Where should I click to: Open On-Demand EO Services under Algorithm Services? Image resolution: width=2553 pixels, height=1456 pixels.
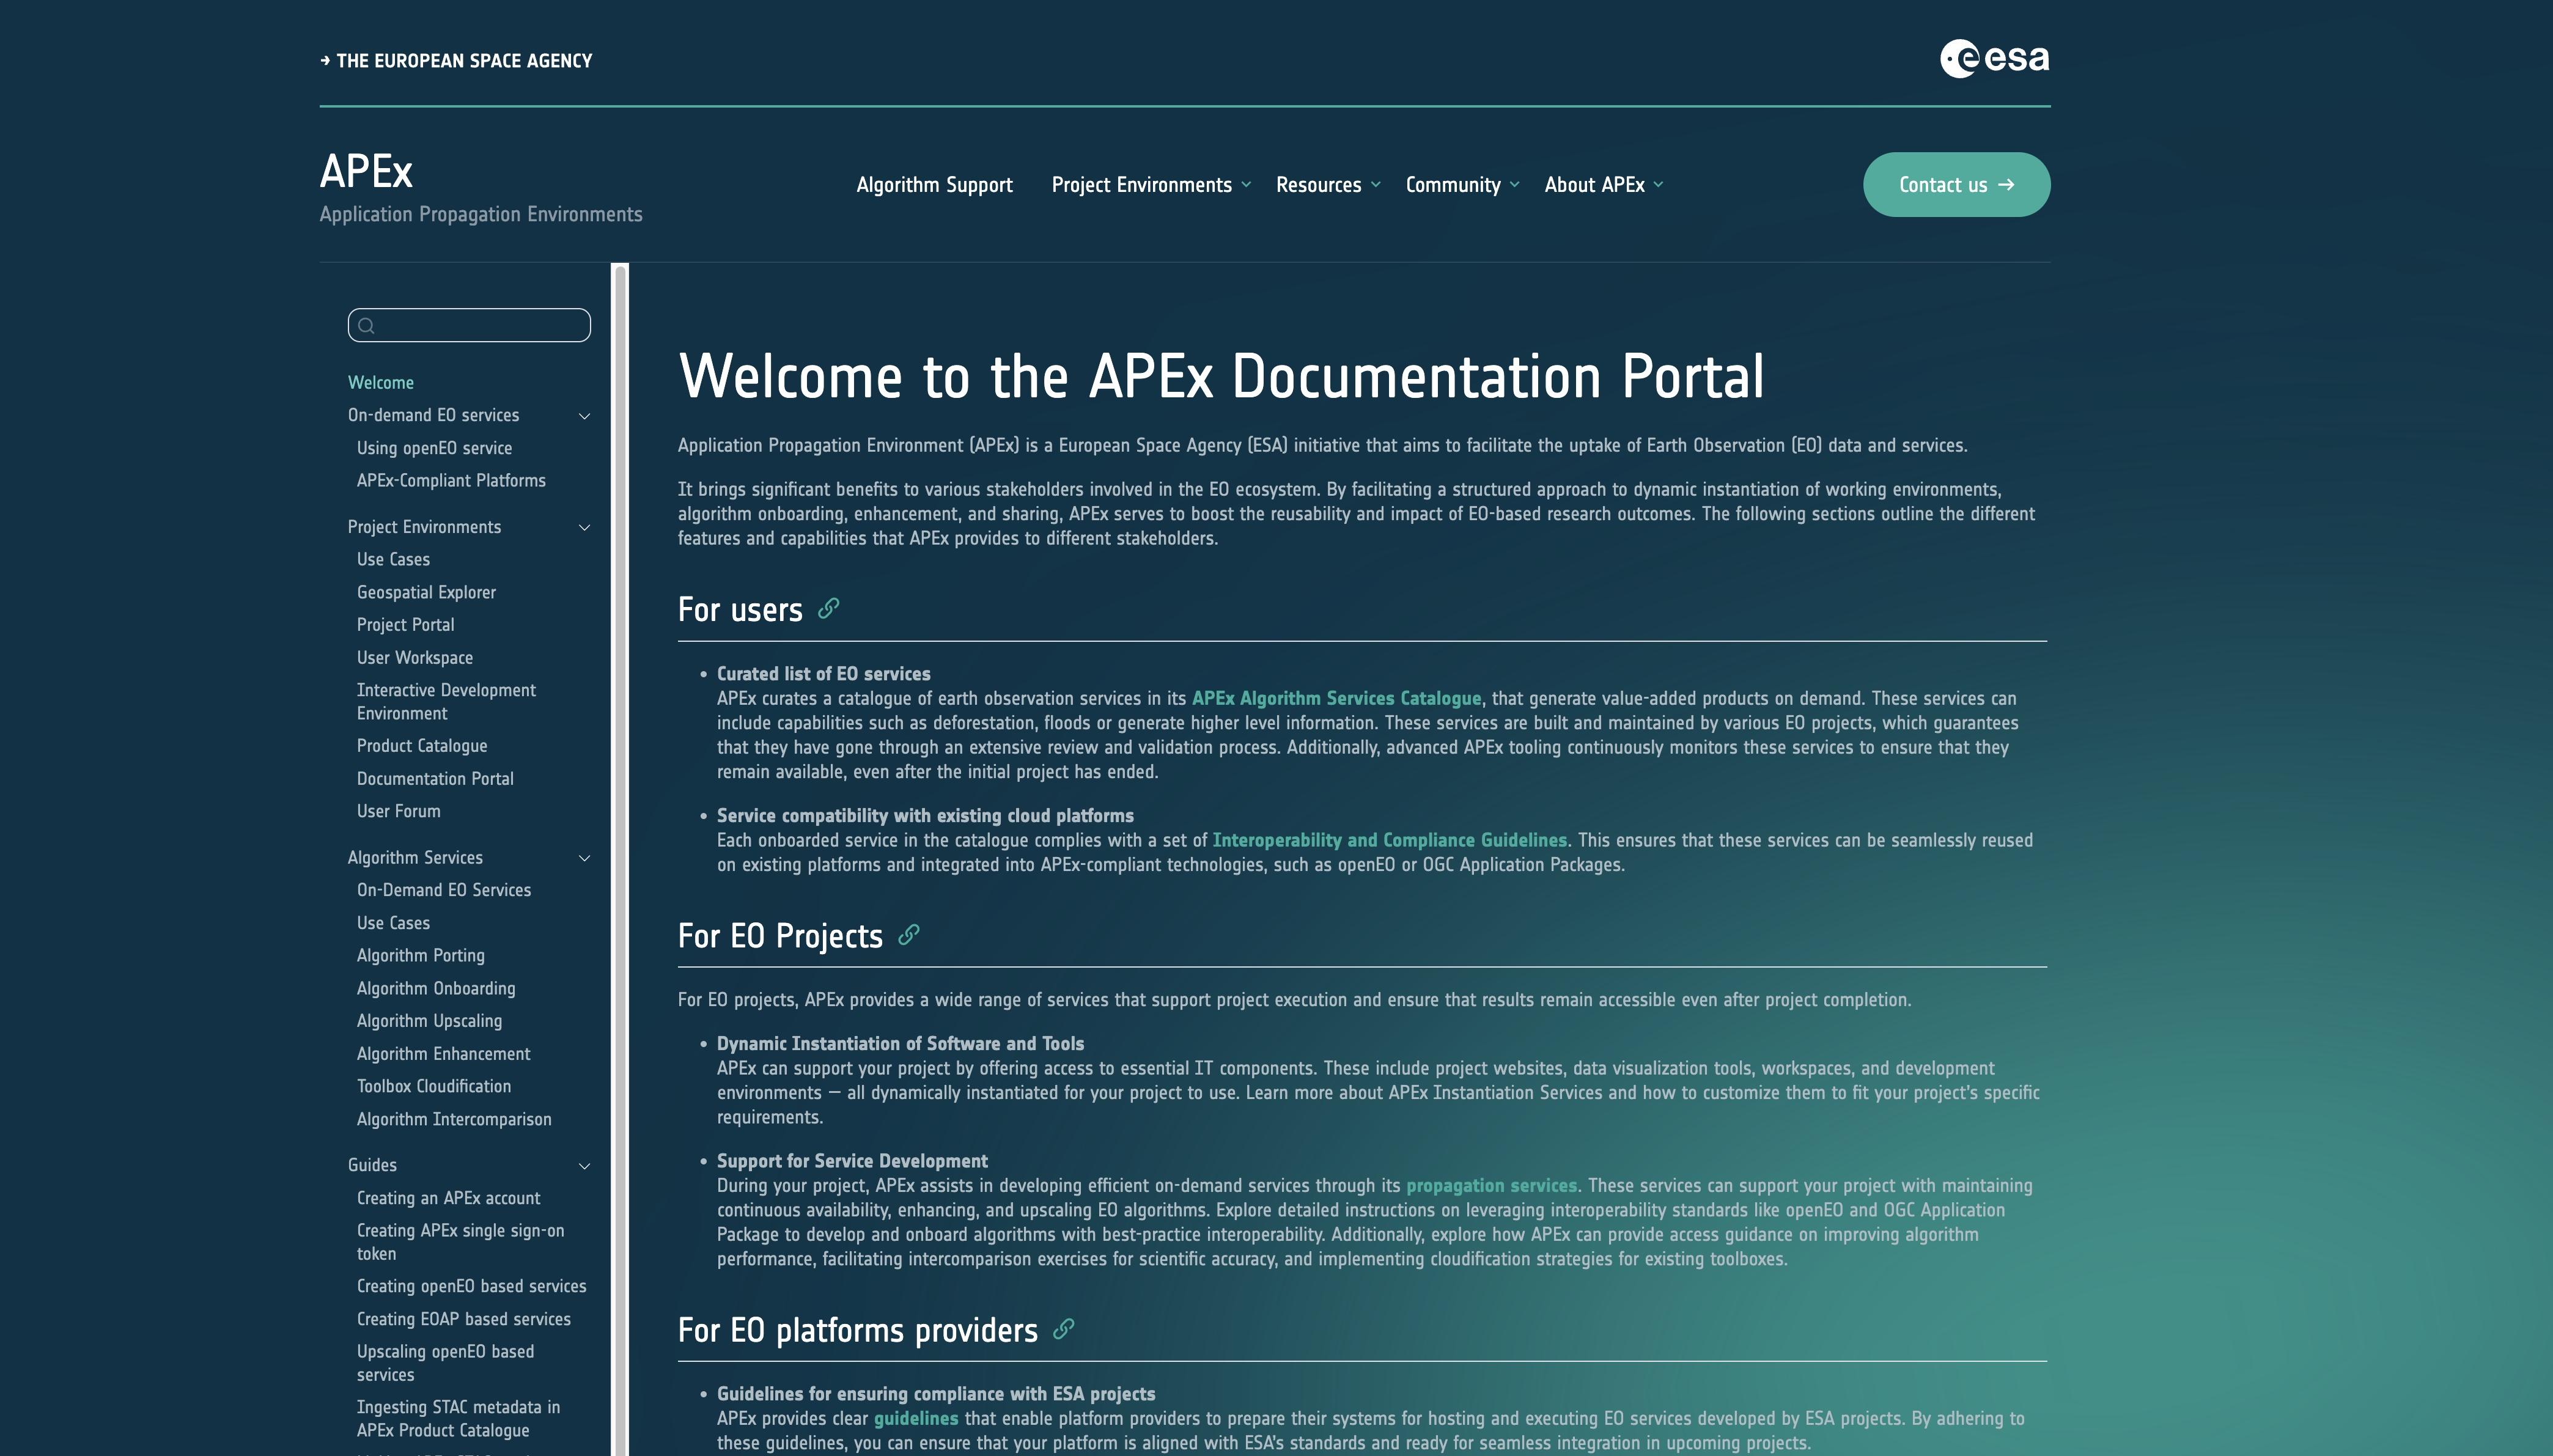(444, 890)
